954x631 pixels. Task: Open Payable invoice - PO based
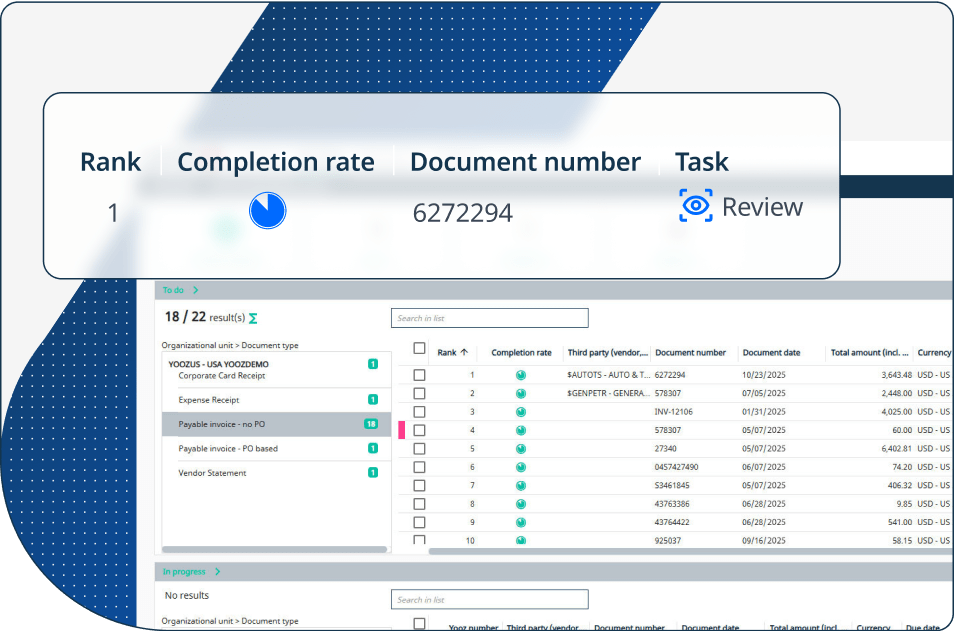228,448
